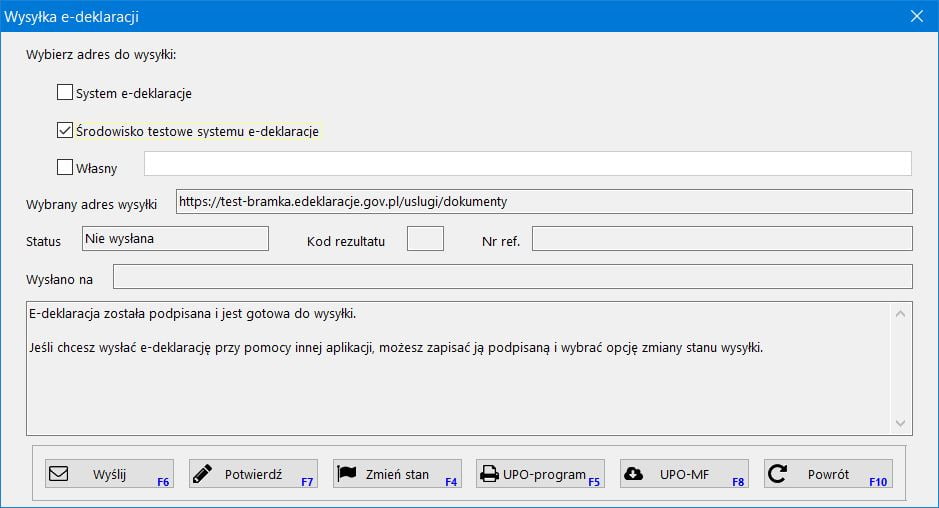Click into the Własny custom address field

(527, 164)
